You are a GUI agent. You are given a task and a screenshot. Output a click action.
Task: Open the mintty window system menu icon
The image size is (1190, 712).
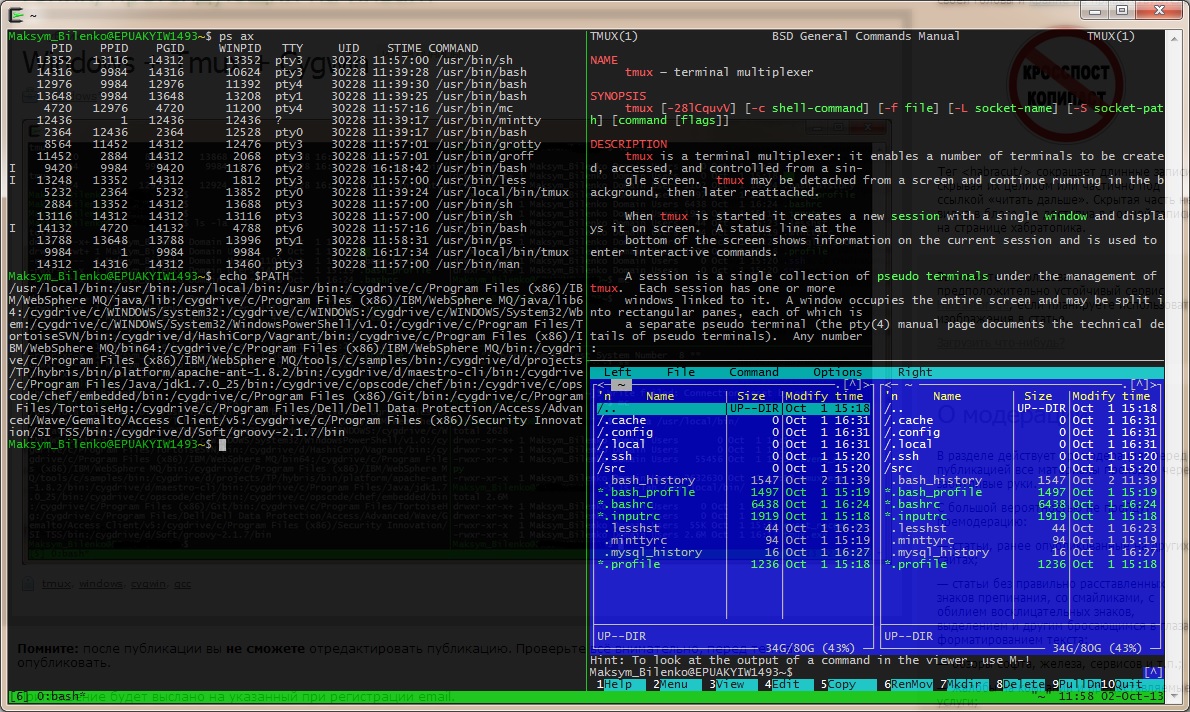pos(15,14)
